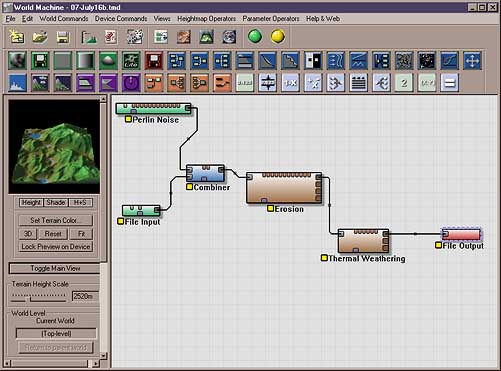Select the Erosion device node
Screen dimensions: 501x371
(x=284, y=188)
